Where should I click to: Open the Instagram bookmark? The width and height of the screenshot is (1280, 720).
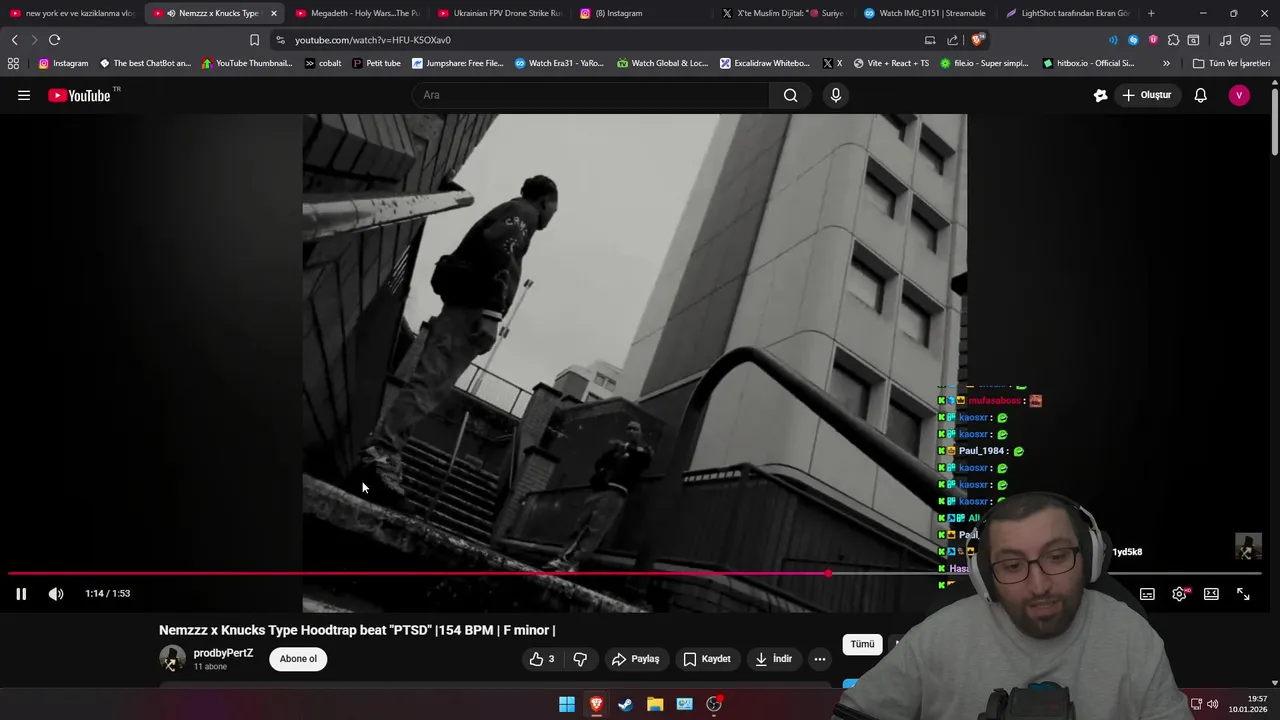point(63,63)
